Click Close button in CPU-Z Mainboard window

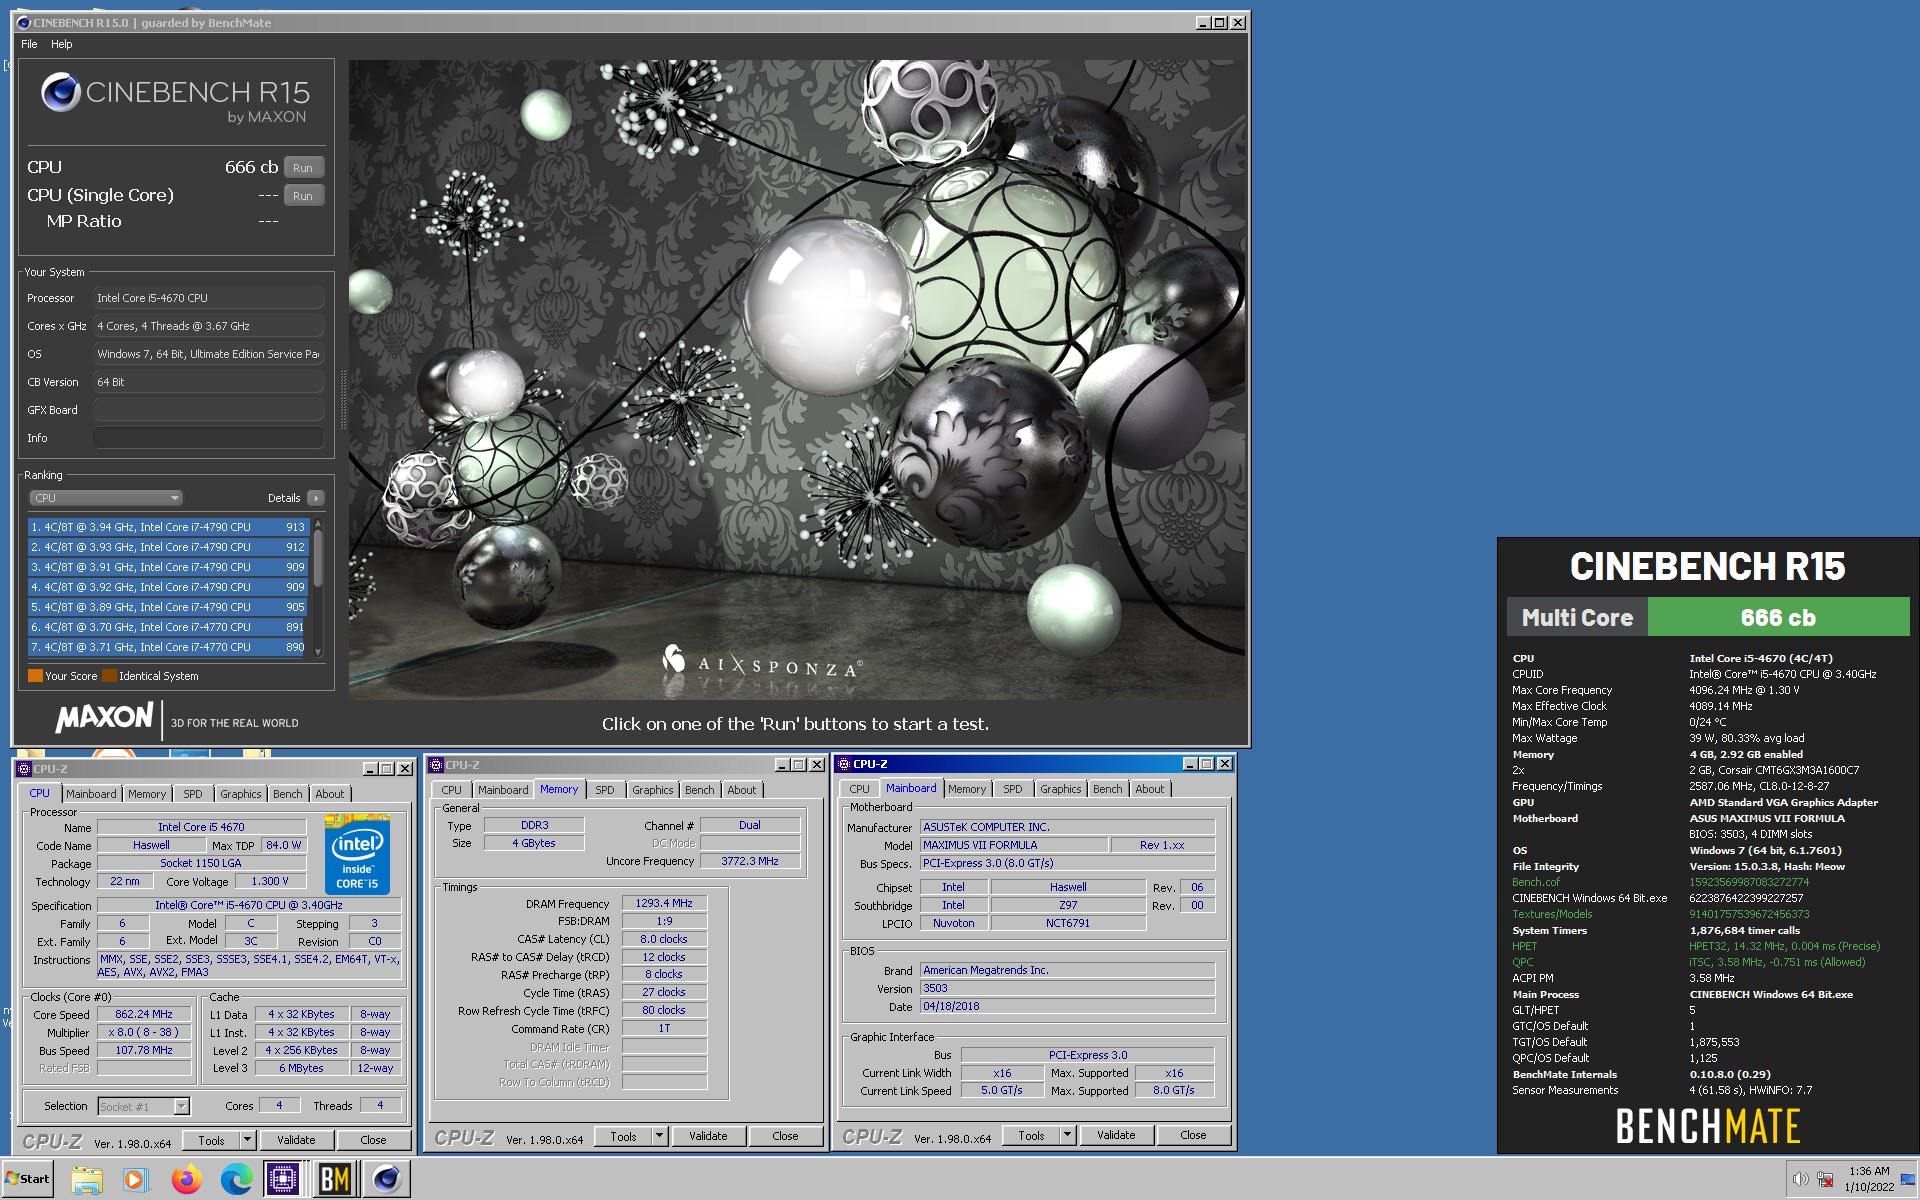[x=1193, y=1135]
